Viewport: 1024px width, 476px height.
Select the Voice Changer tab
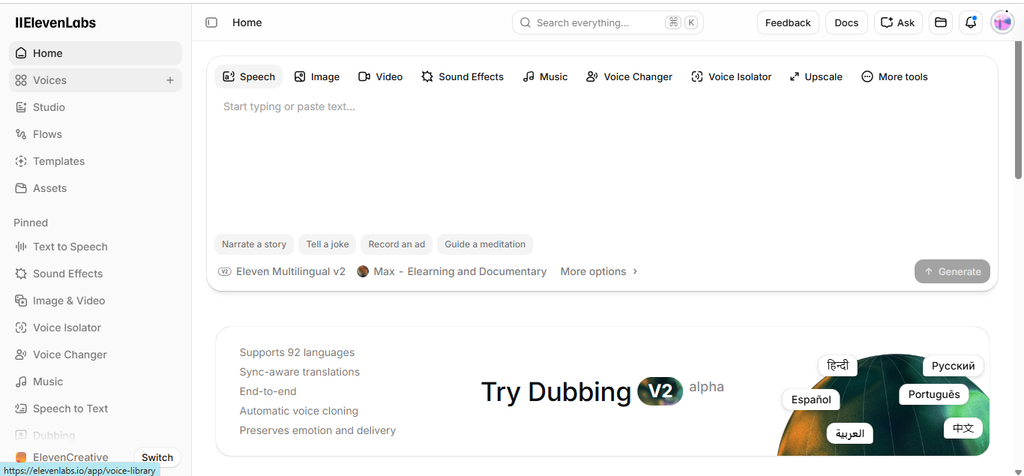629,77
